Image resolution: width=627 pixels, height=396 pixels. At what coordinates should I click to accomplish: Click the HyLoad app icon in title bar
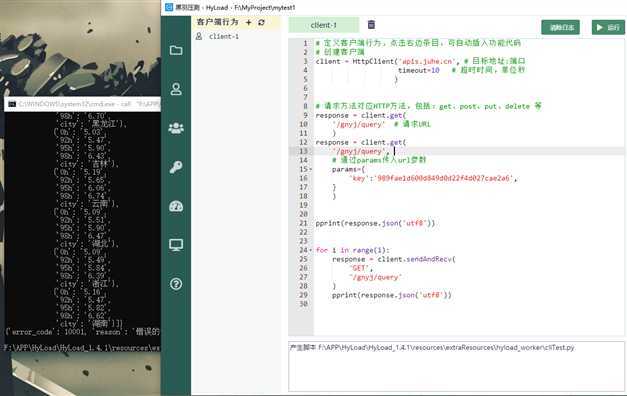coord(169,7)
